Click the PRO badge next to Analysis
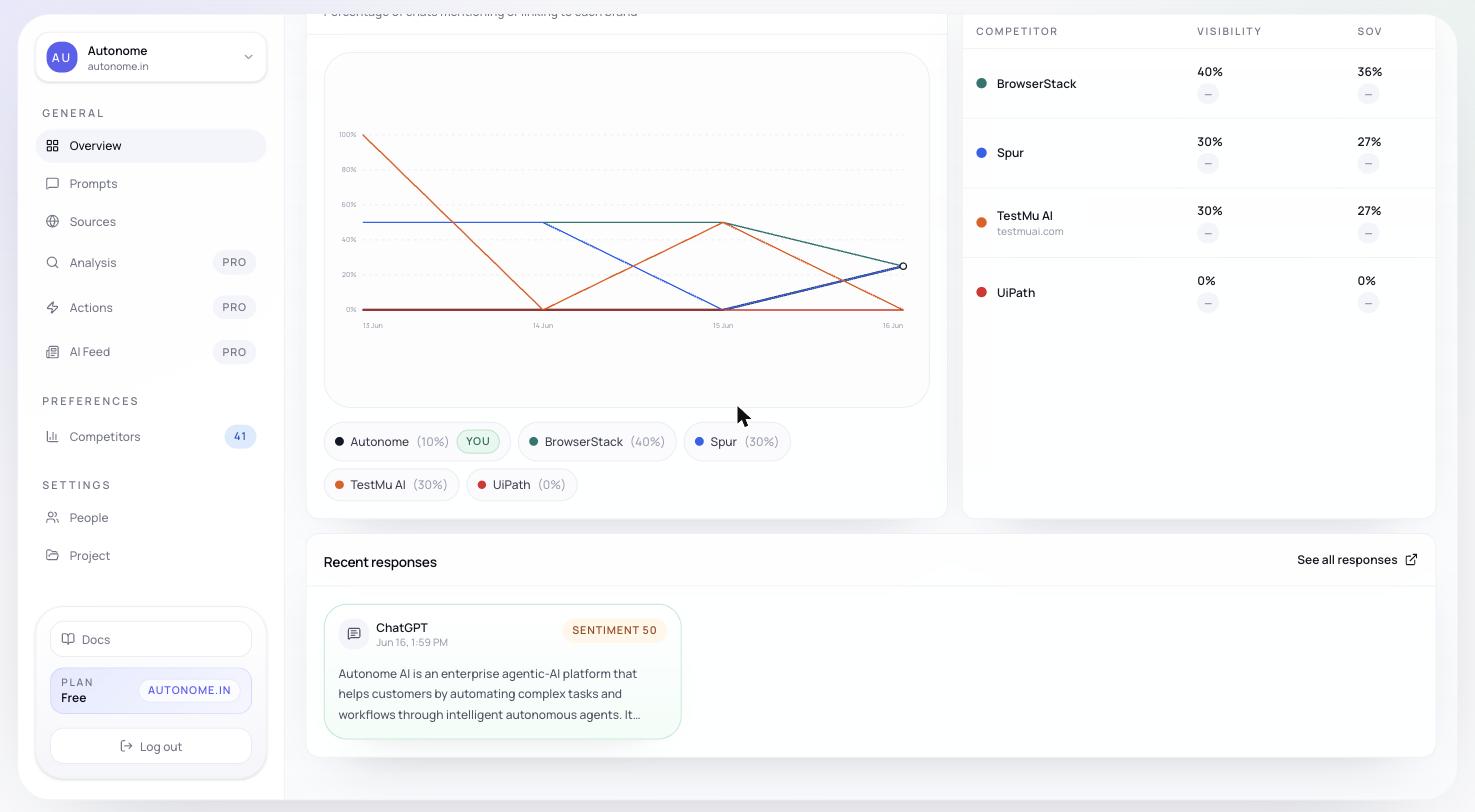Screen dimensions: 1475x812 click(x=234, y=262)
